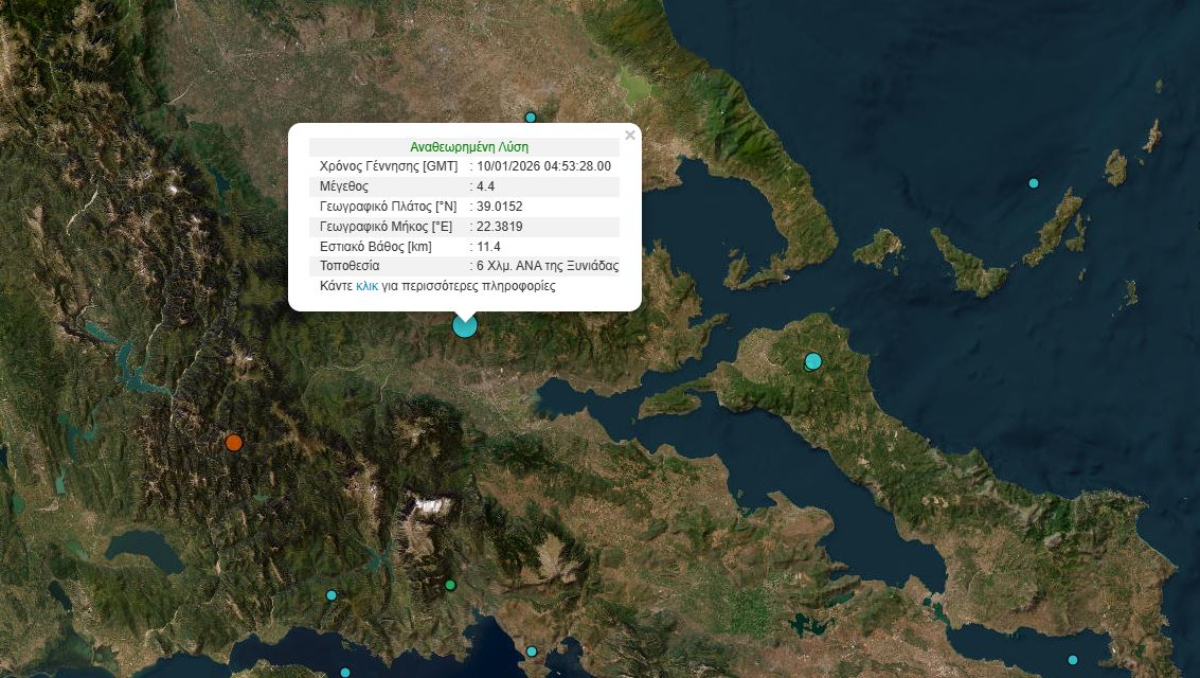Click the cyan earthquake dot on Euboea island

813,359
